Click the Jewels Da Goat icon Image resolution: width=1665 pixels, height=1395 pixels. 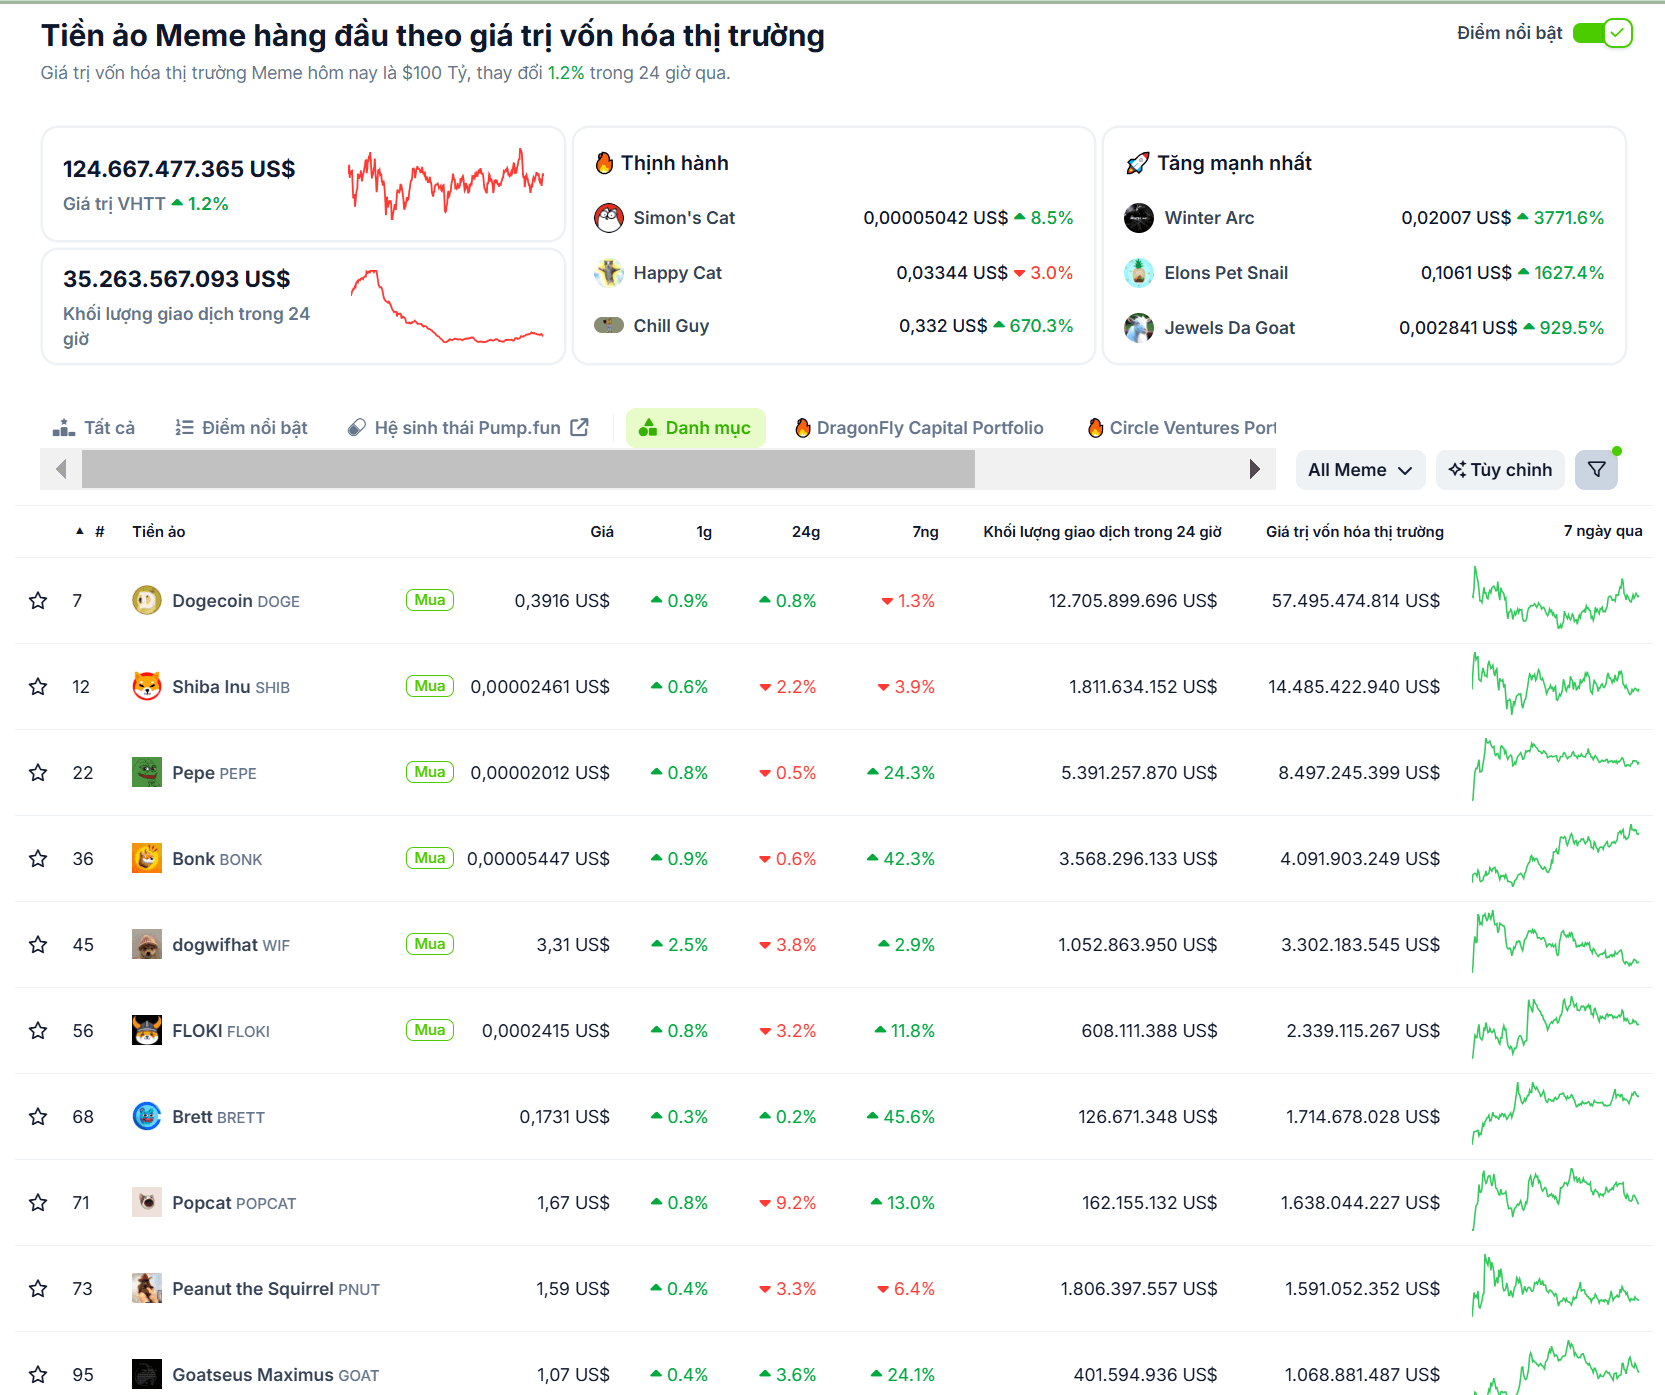(1139, 327)
